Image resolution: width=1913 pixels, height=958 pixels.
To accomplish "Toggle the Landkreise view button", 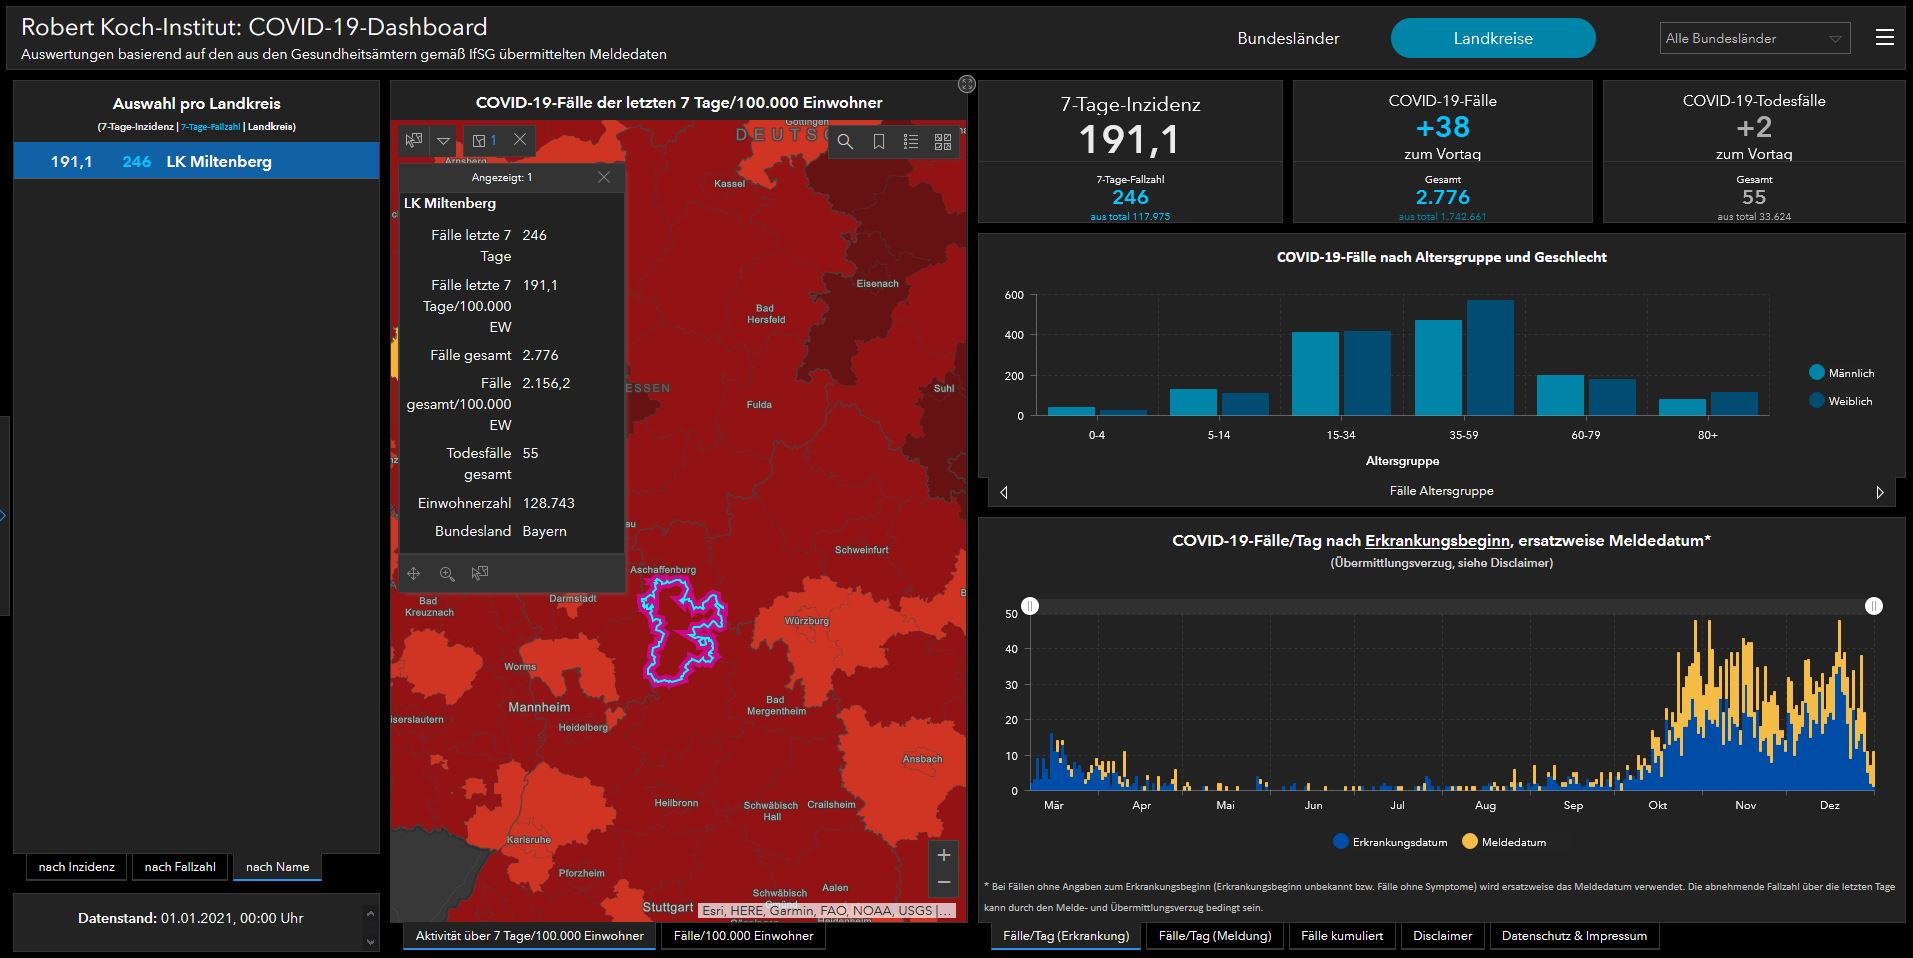I will click(1492, 38).
